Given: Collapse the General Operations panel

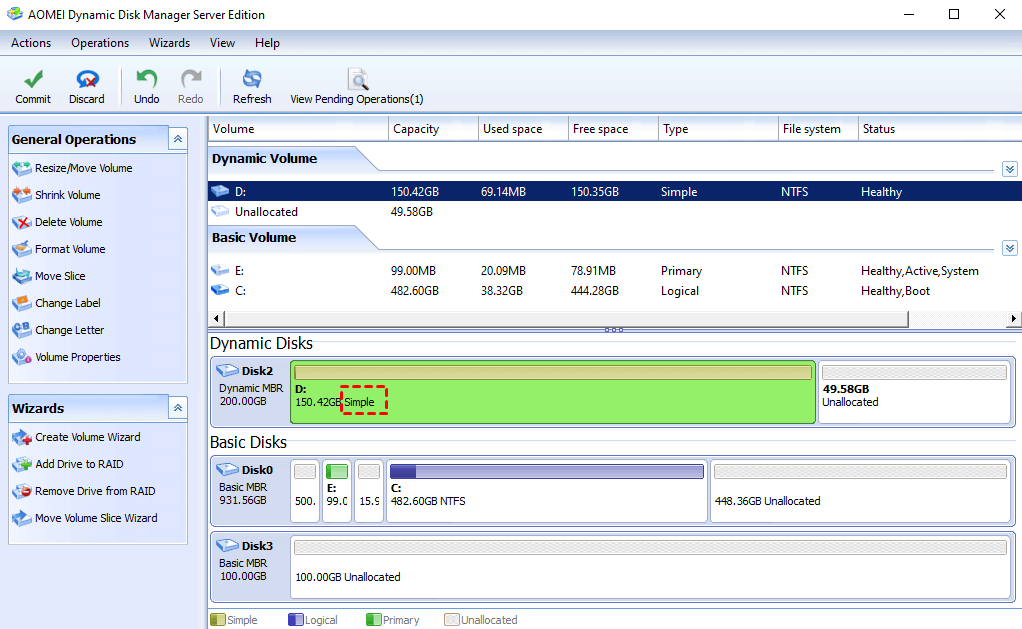Looking at the screenshot, I should 177,139.
